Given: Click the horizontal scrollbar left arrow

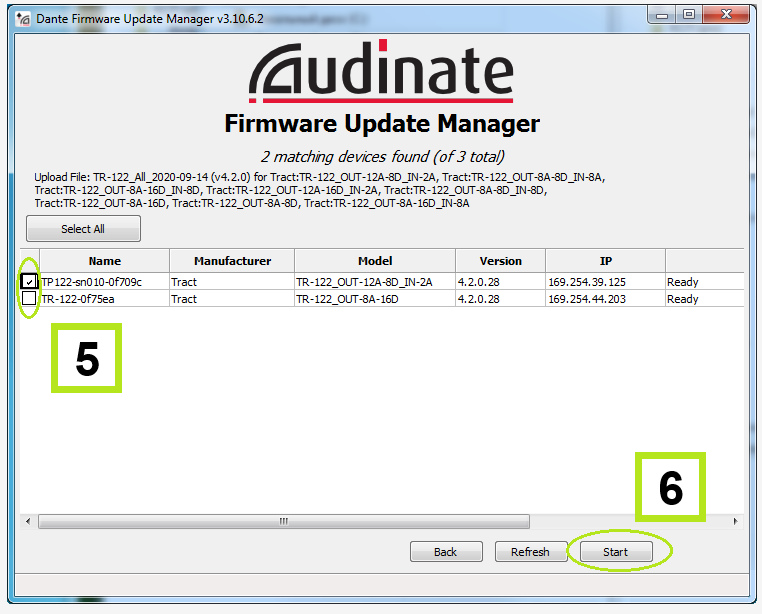Looking at the screenshot, I should pyautogui.click(x=29, y=521).
